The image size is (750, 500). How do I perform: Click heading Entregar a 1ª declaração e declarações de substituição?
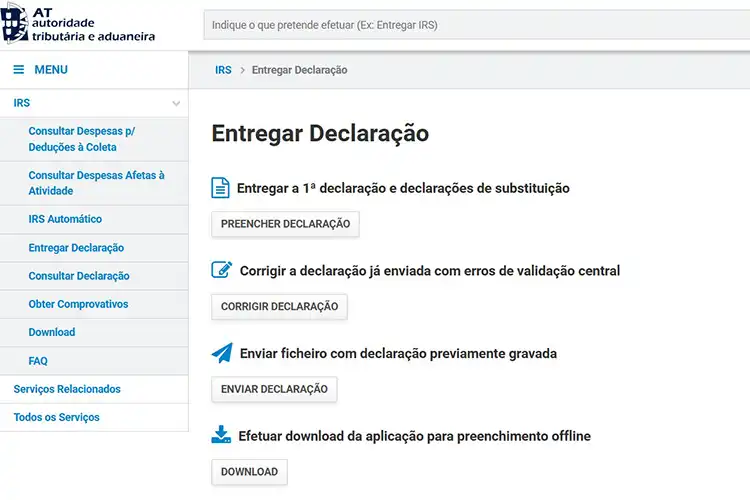tap(403, 189)
